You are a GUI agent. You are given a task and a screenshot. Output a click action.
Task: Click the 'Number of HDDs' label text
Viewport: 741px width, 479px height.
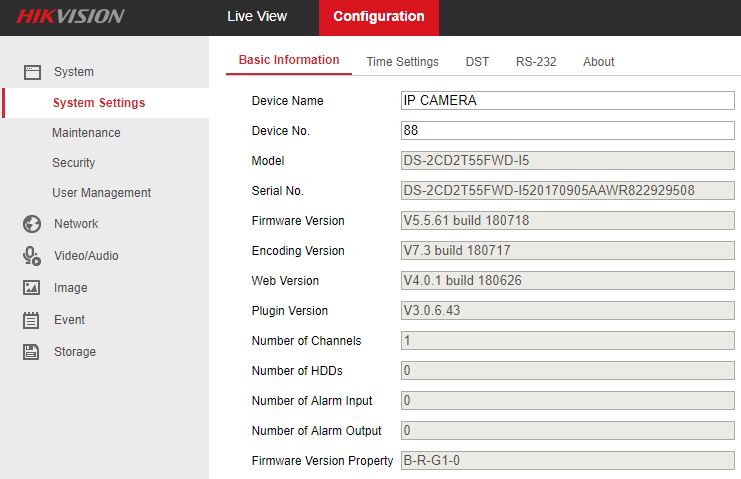[297, 371]
